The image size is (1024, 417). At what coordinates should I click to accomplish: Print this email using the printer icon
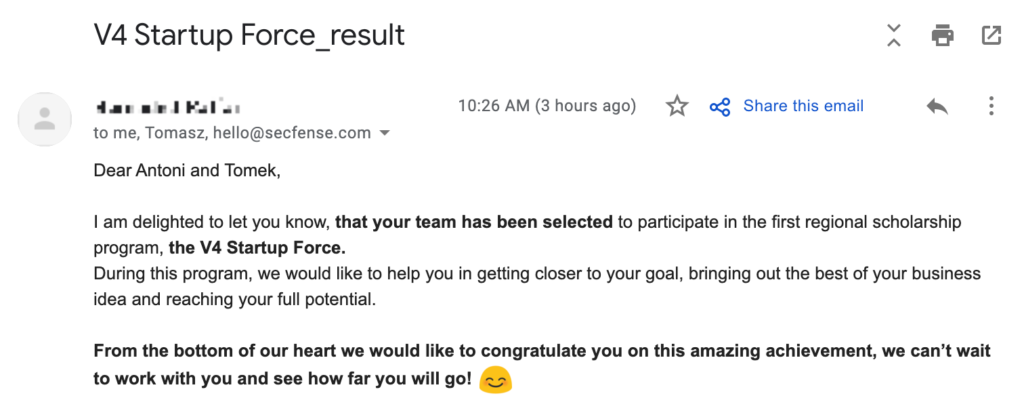coord(942,35)
